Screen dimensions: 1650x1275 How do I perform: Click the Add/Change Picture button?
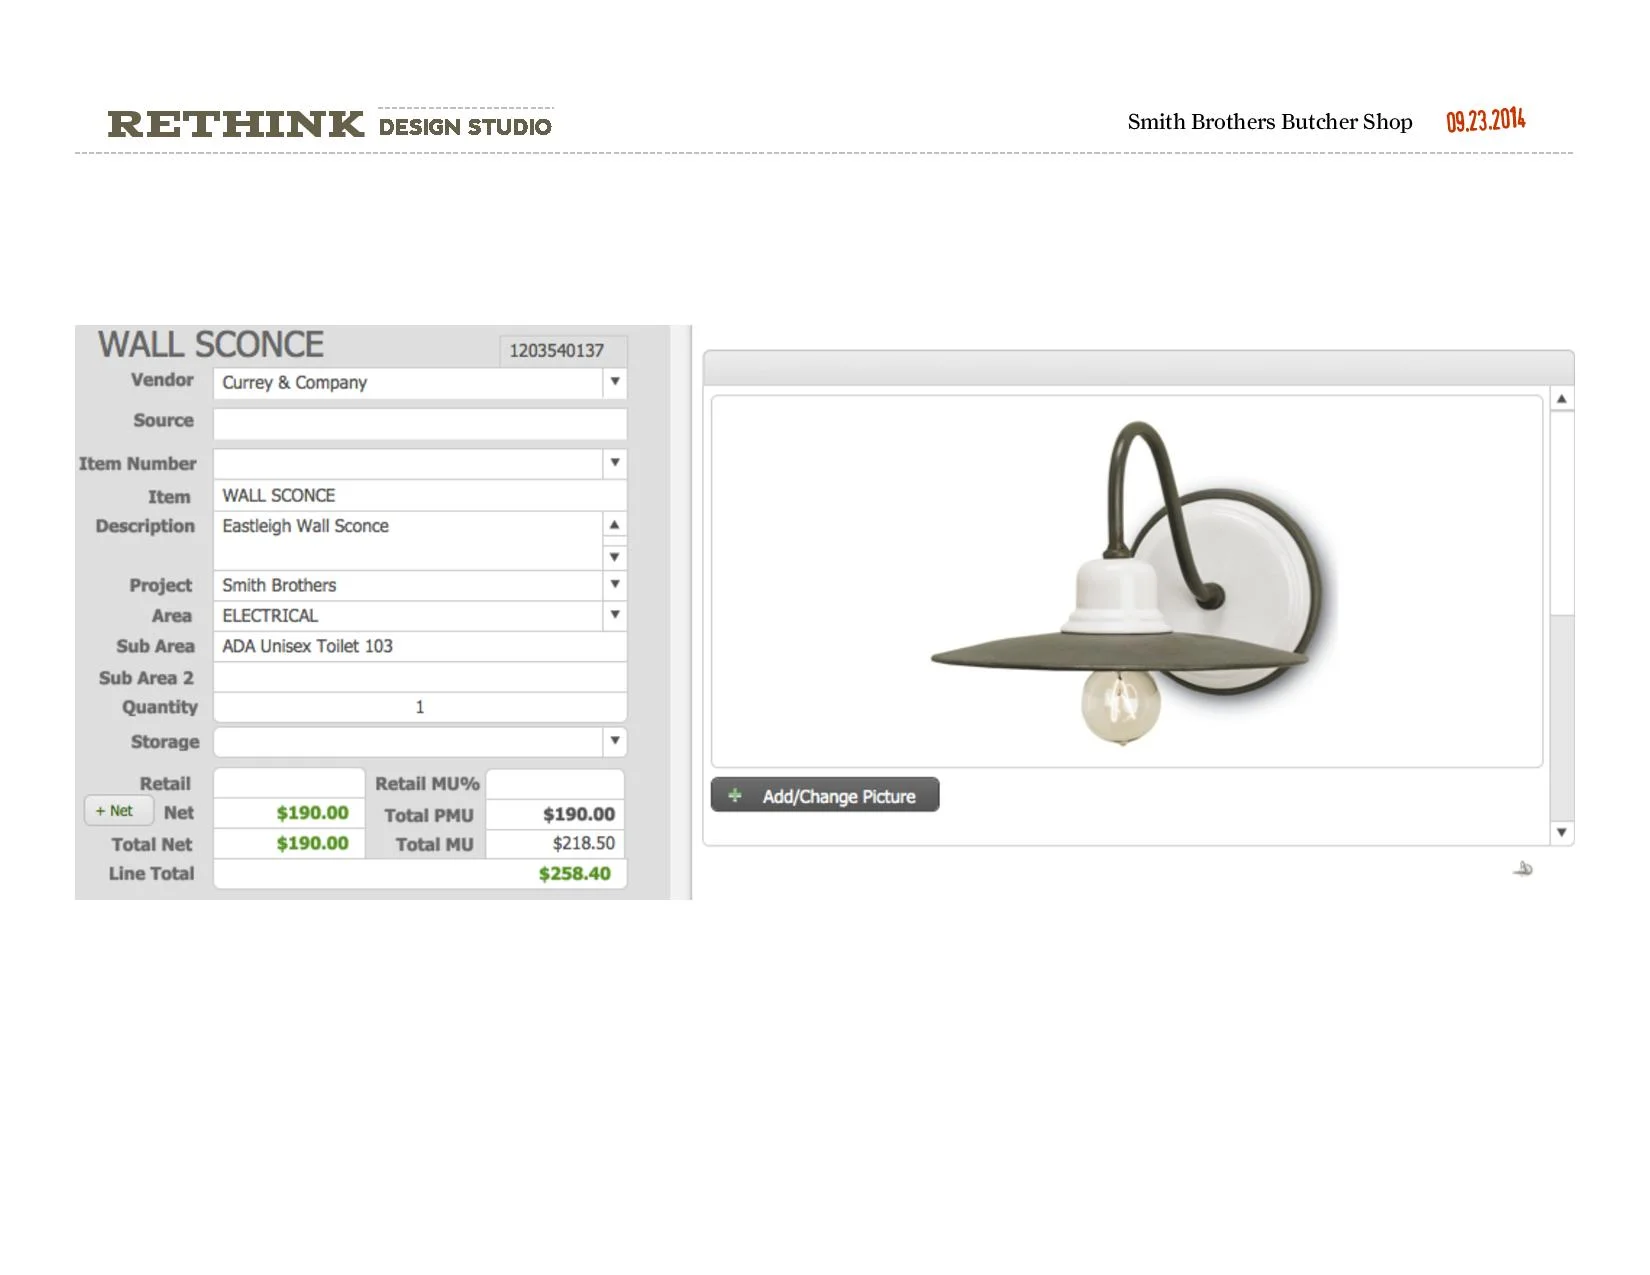tap(825, 796)
